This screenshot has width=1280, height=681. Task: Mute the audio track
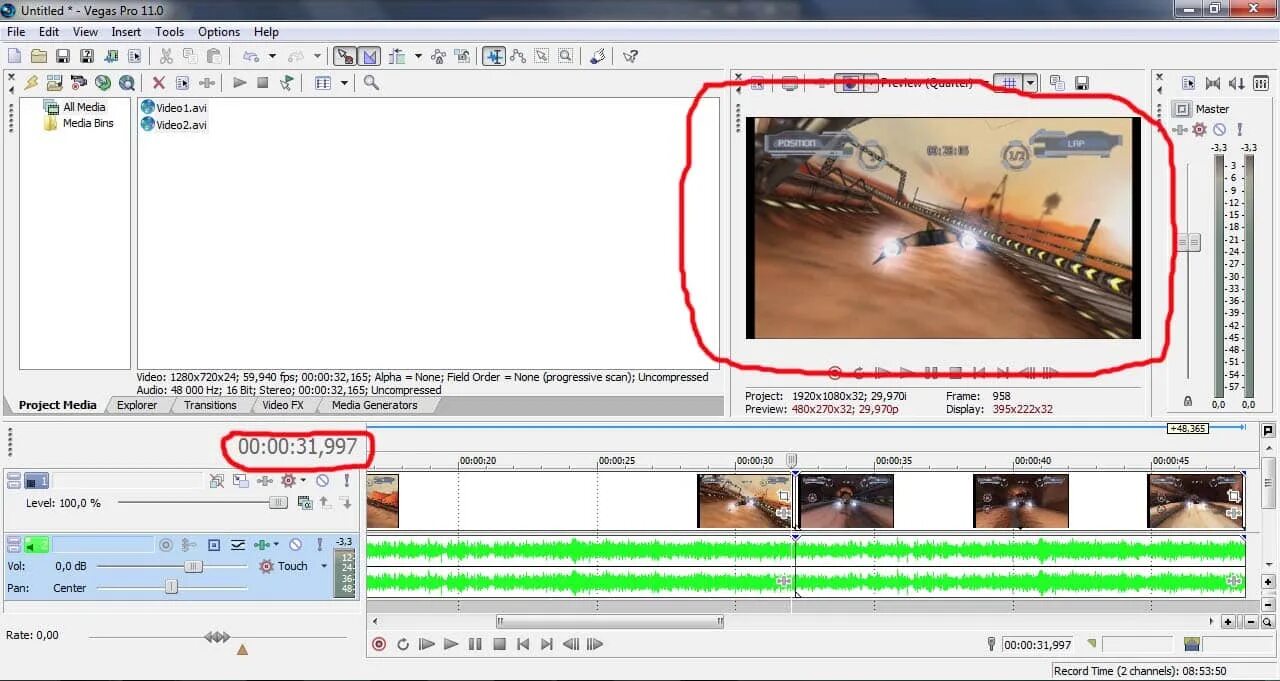[x=295, y=545]
